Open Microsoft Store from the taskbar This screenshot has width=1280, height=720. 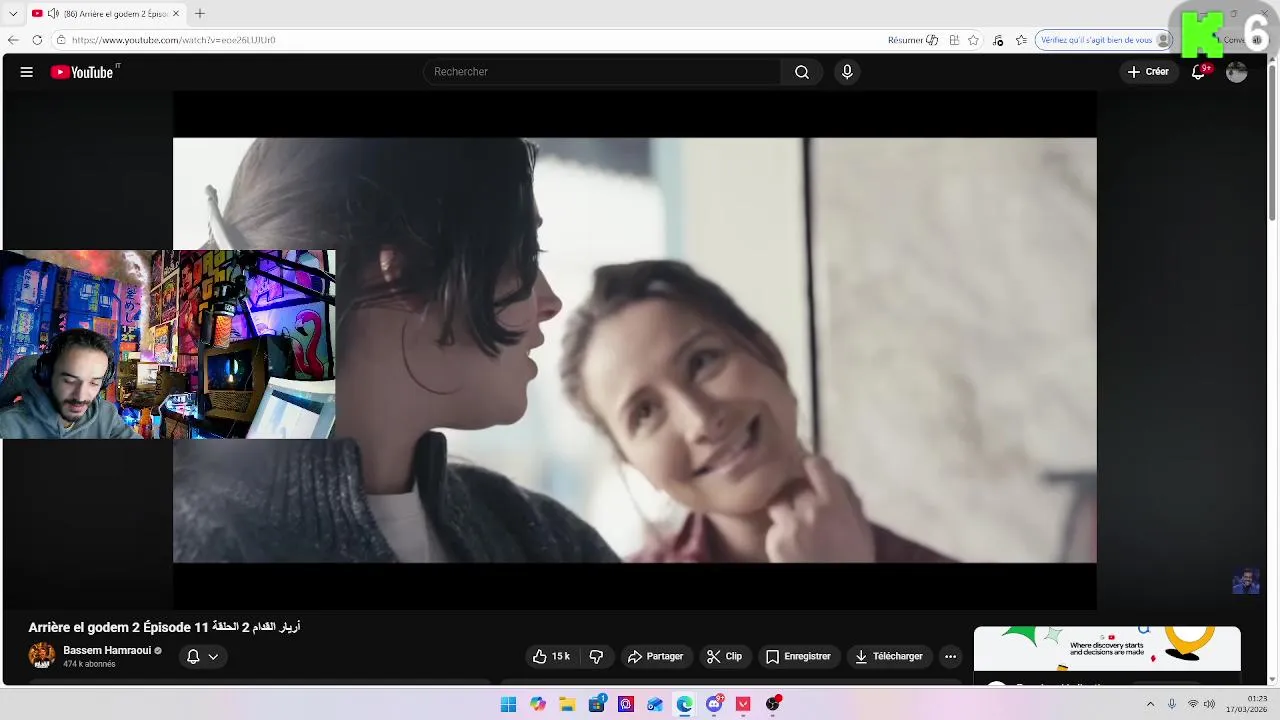(597, 704)
